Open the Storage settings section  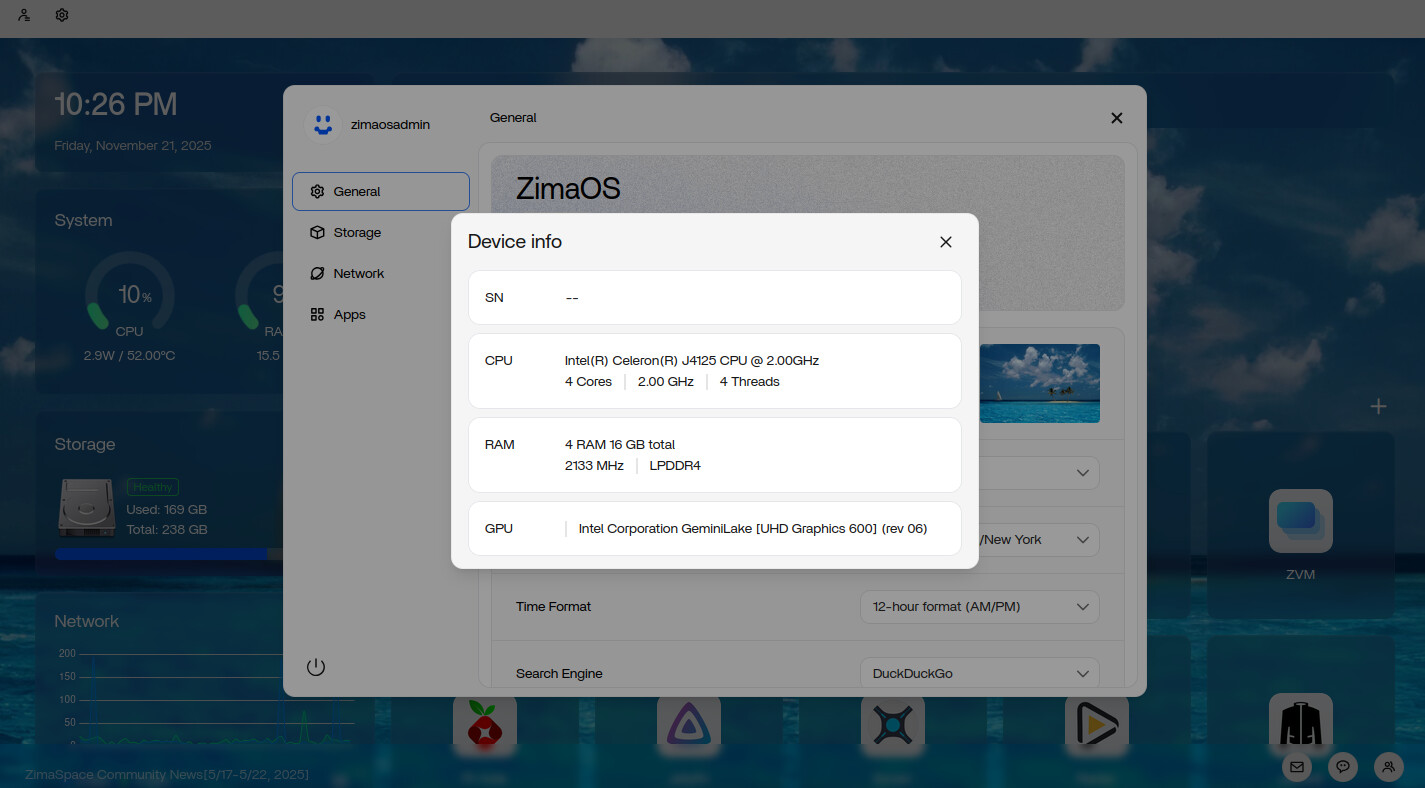click(x=357, y=233)
